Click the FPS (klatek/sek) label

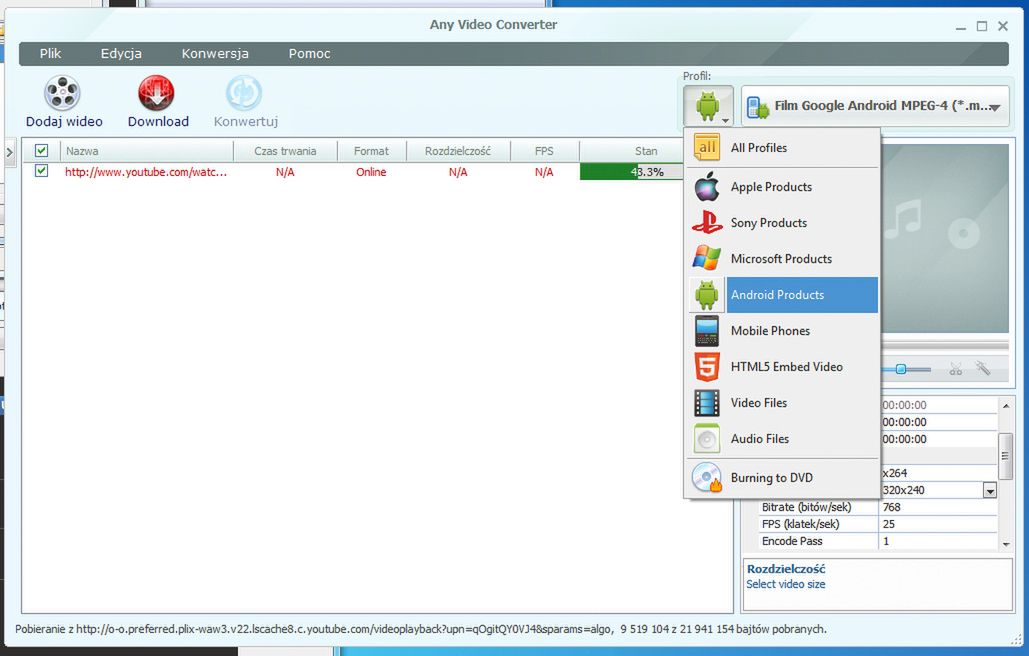tap(801, 524)
